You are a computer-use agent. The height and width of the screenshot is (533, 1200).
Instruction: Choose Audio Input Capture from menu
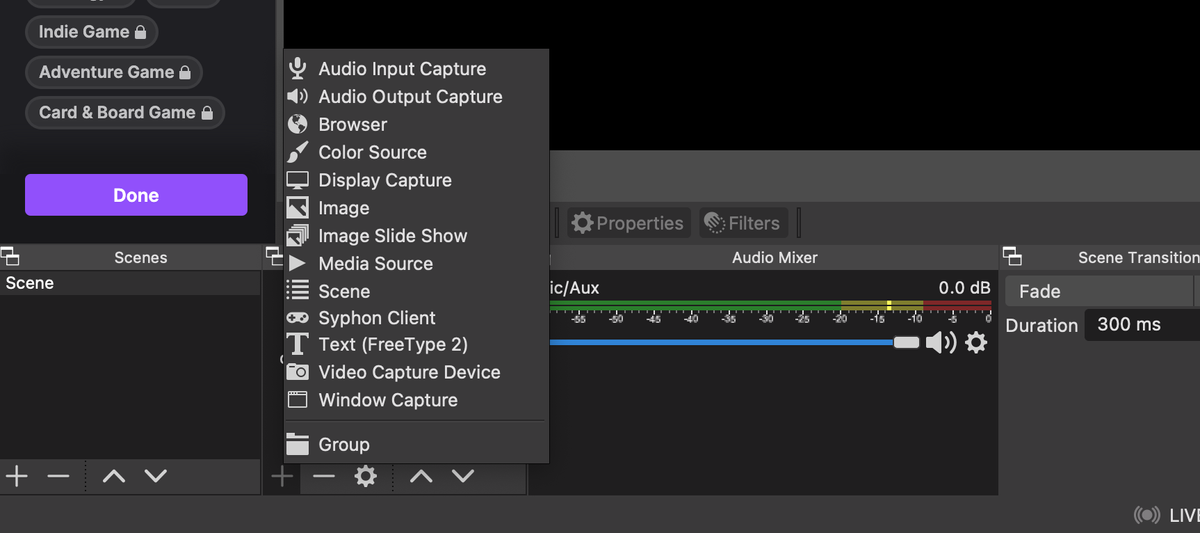(402, 69)
